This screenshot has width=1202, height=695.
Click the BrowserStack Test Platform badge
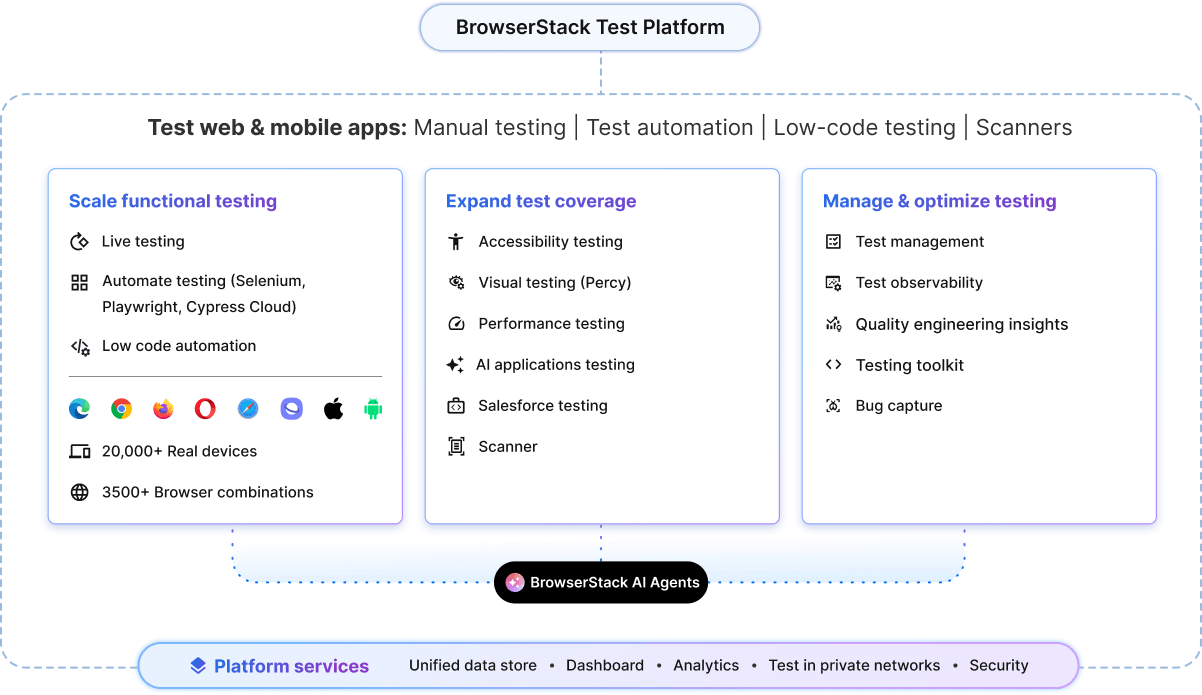point(590,27)
